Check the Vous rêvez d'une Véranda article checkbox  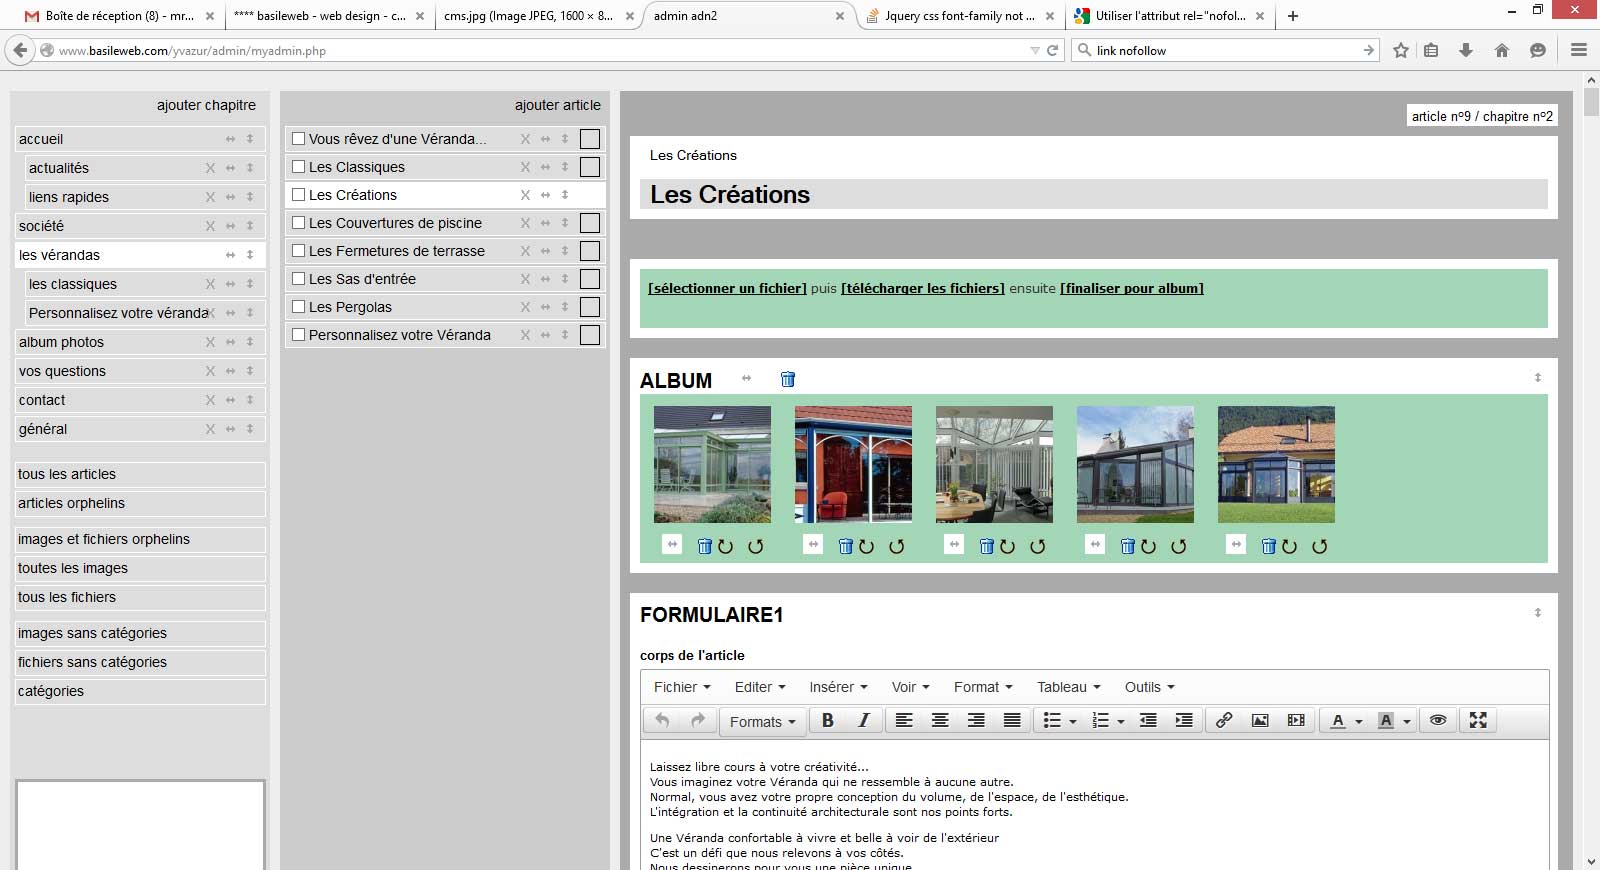point(298,139)
